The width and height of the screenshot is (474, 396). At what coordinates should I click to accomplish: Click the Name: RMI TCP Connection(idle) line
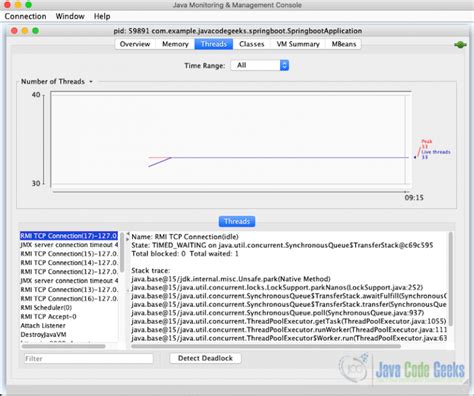(185, 237)
